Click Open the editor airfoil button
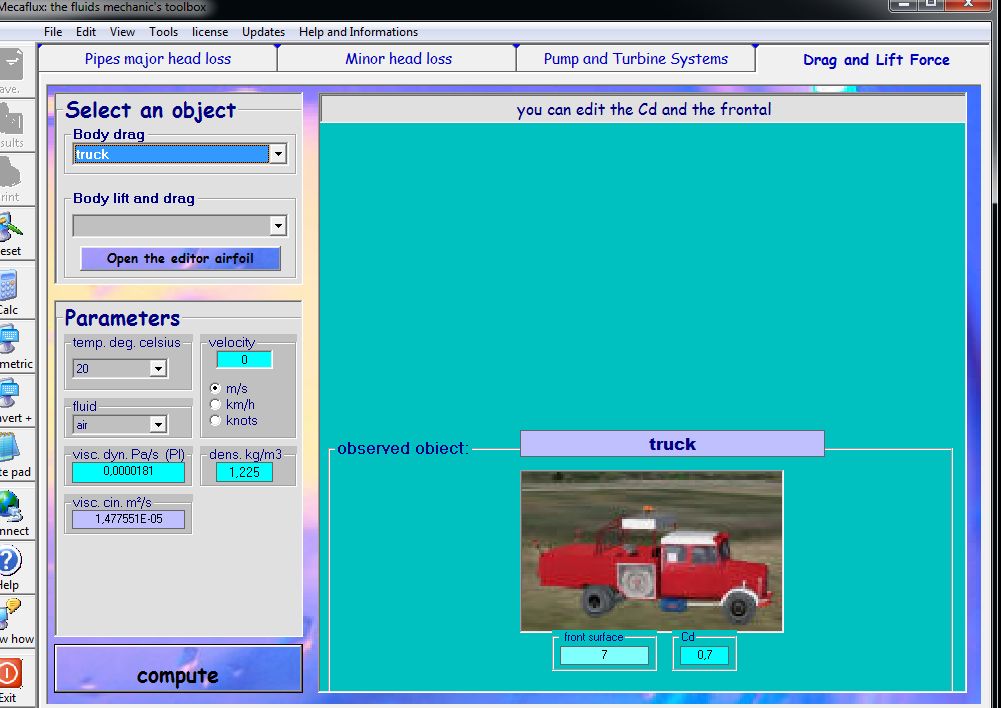The width and height of the screenshot is (1001, 708). tap(180, 258)
